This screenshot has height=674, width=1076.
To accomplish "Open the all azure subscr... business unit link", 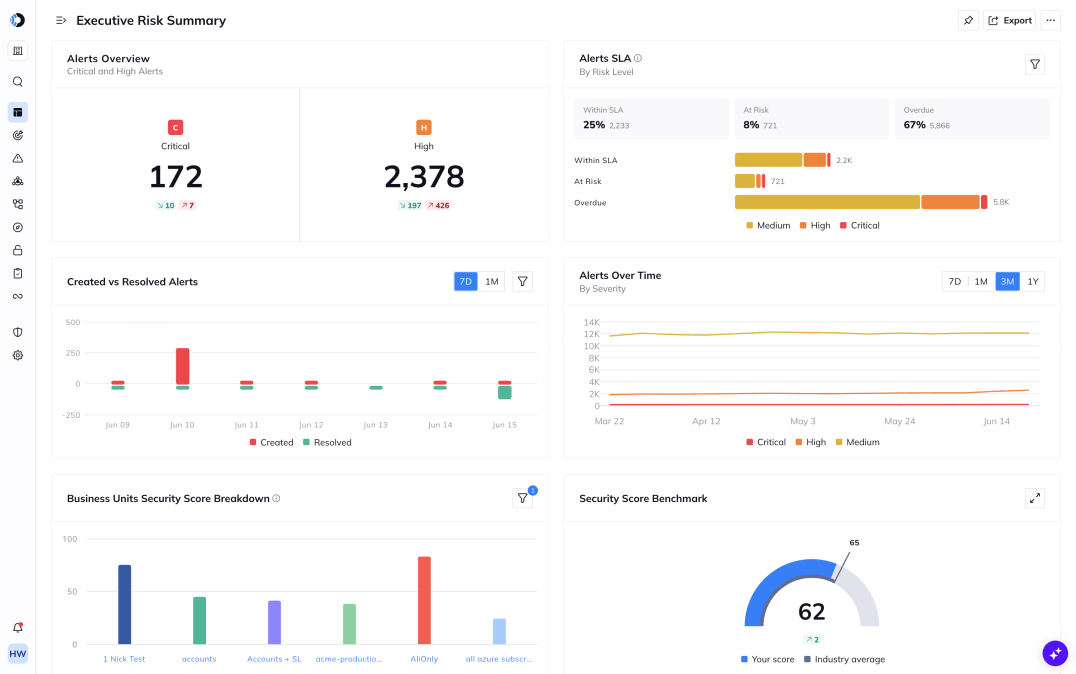I will (499, 659).
